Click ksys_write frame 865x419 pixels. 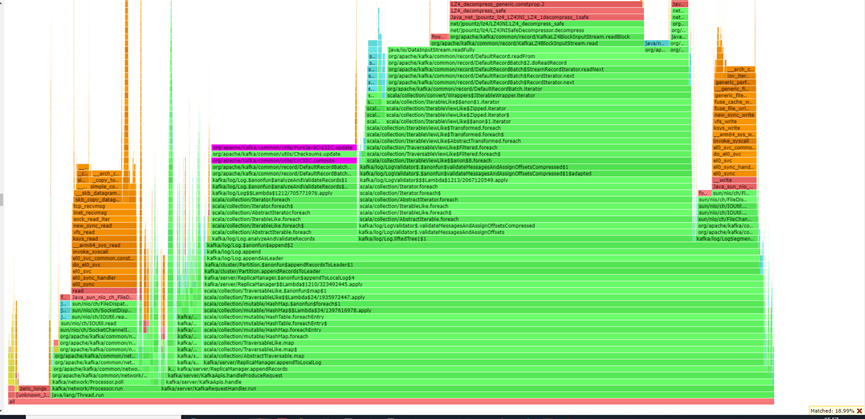pyautogui.click(x=734, y=128)
